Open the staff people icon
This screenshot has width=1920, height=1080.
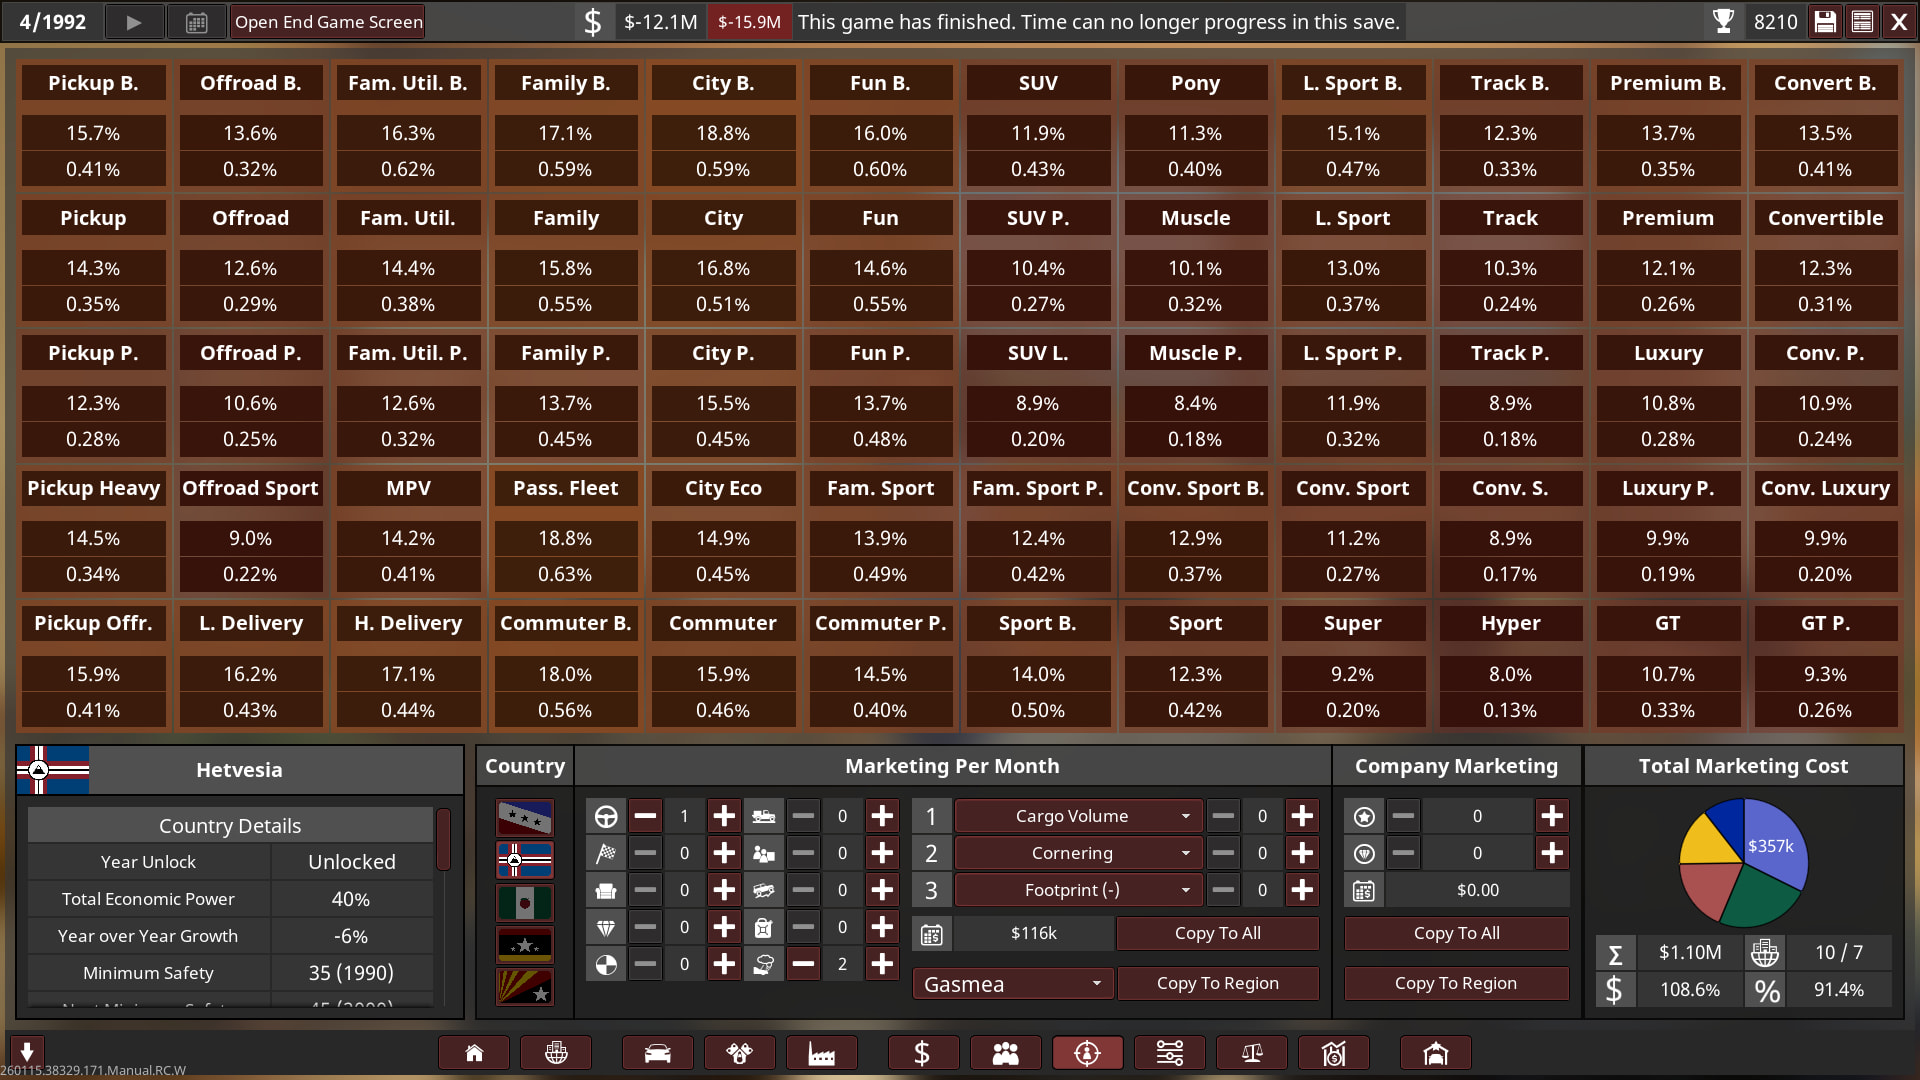tap(1005, 1053)
